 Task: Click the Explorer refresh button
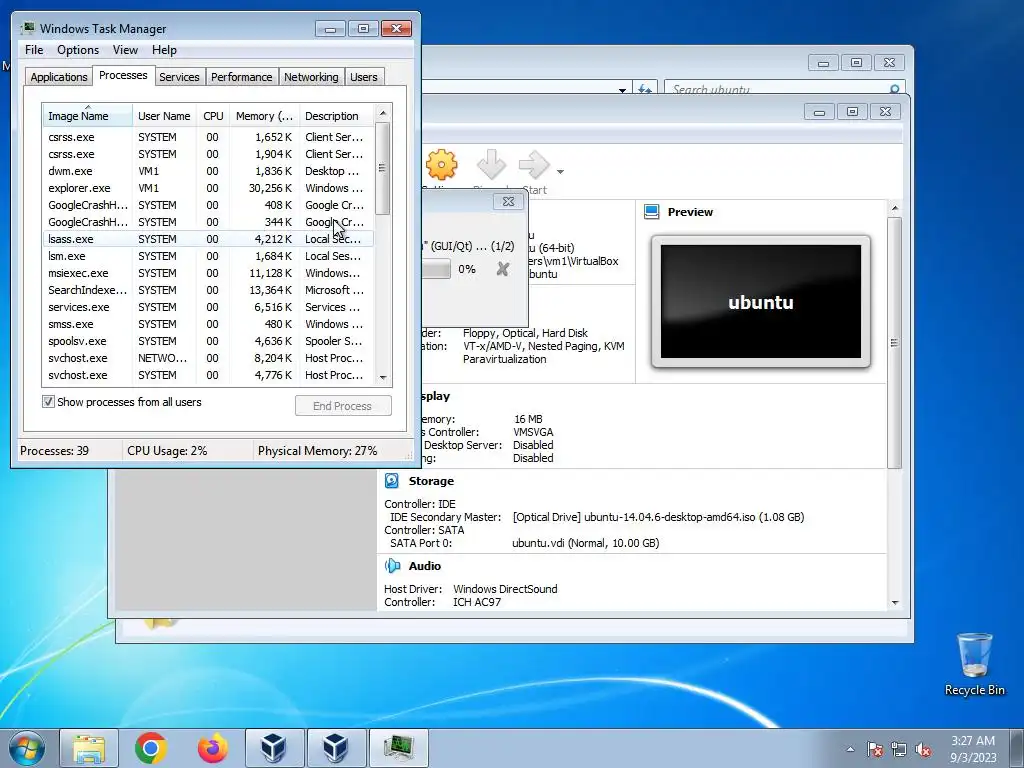coord(645,89)
